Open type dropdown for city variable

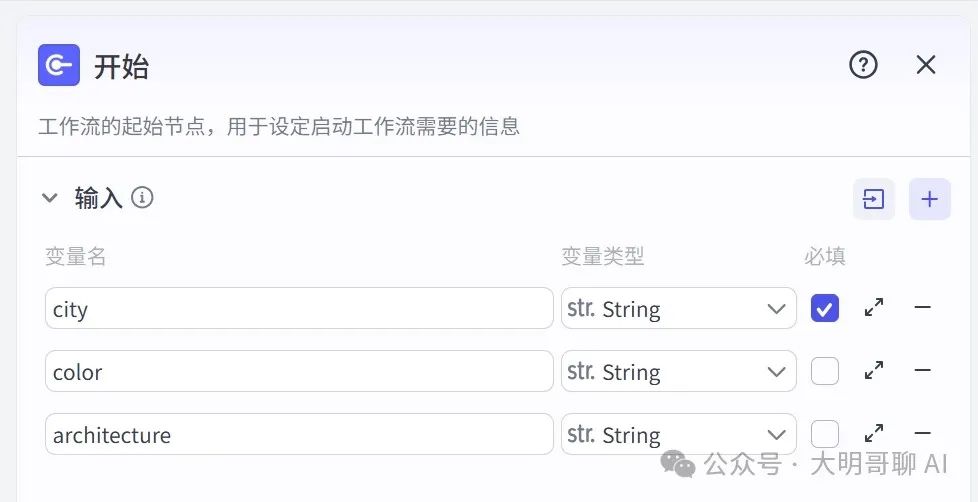(x=678, y=308)
